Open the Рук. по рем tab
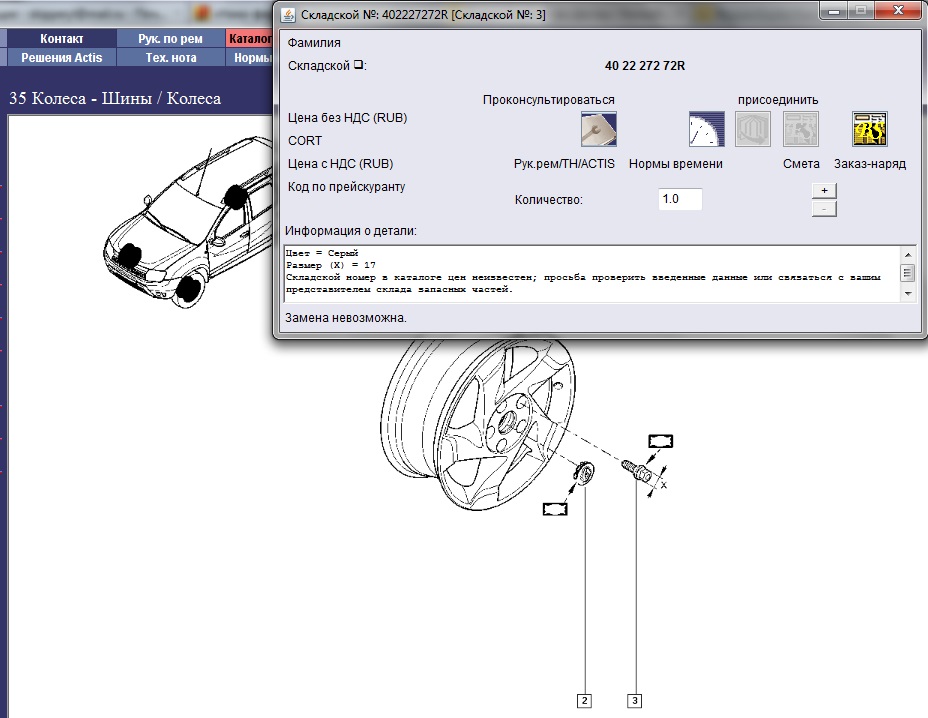The image size is (928, 718). coord(170,39)
